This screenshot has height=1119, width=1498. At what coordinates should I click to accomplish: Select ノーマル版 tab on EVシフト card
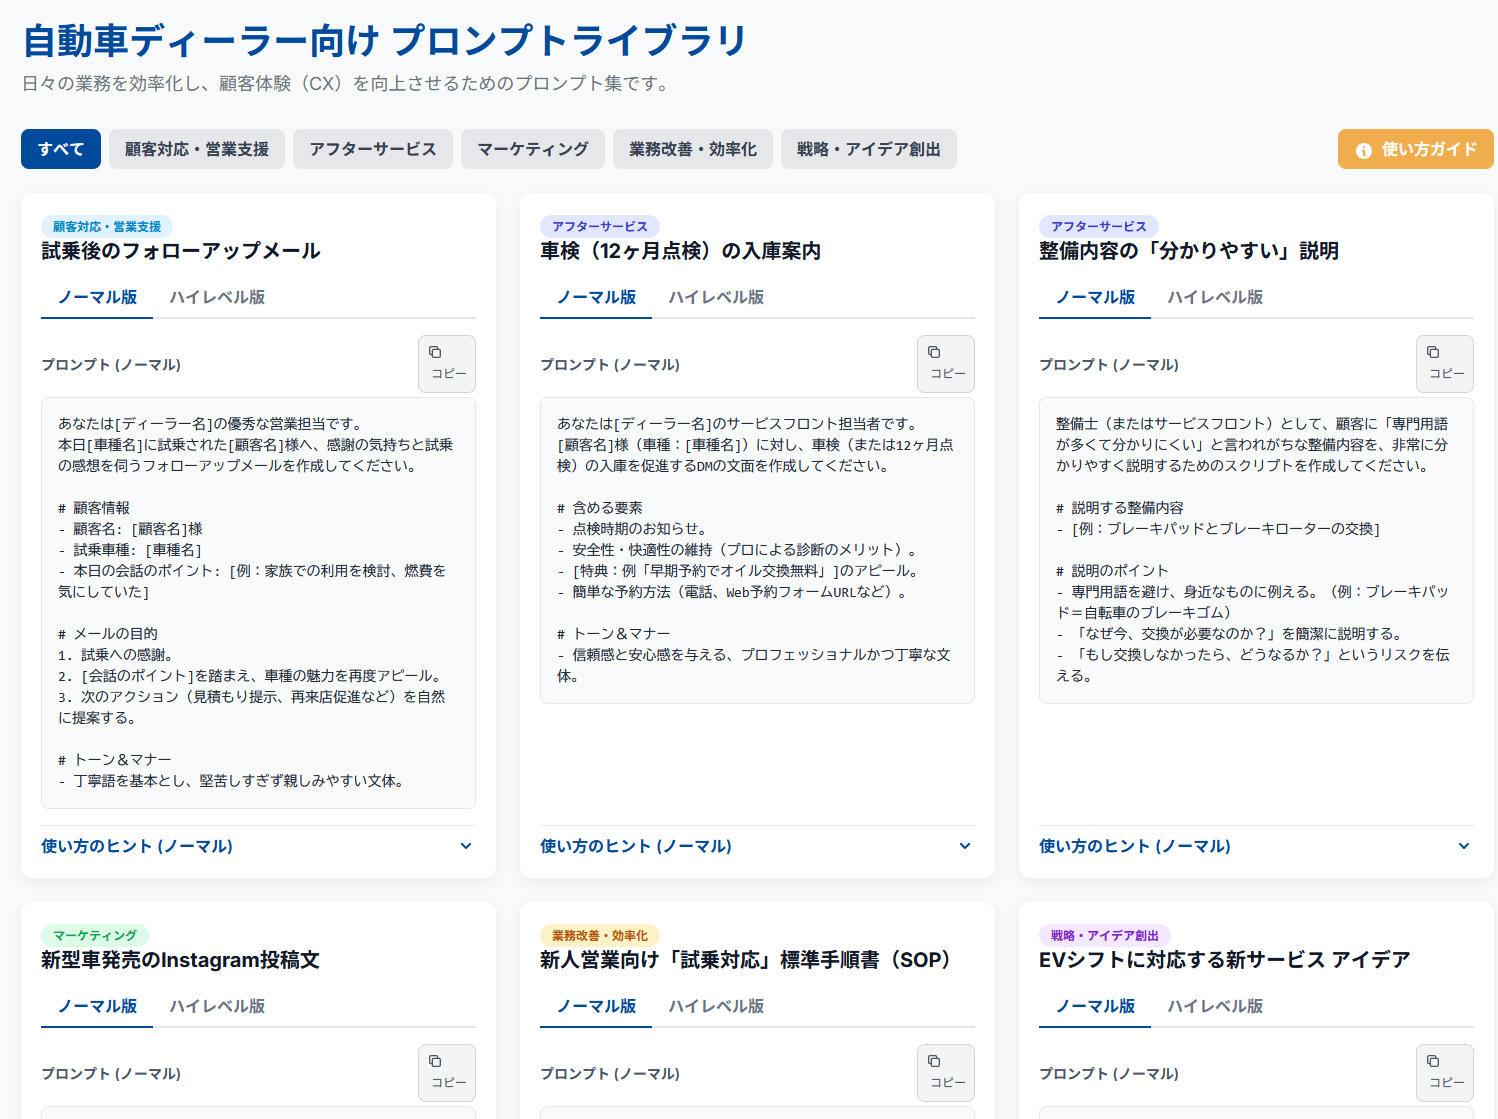(x=1095, y=1006)
